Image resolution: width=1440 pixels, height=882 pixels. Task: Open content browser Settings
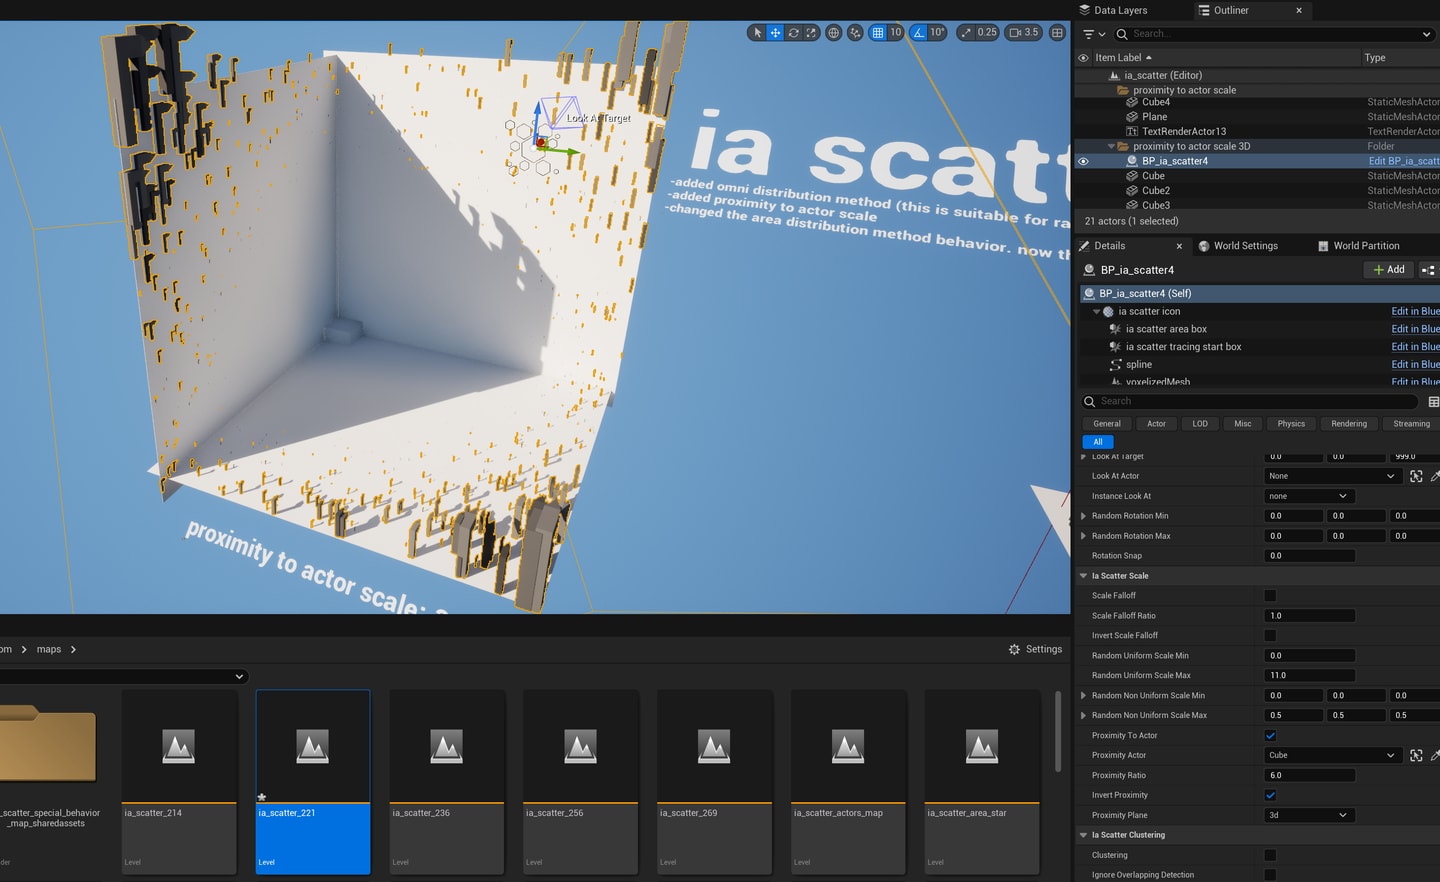(x=1035, y=650)
